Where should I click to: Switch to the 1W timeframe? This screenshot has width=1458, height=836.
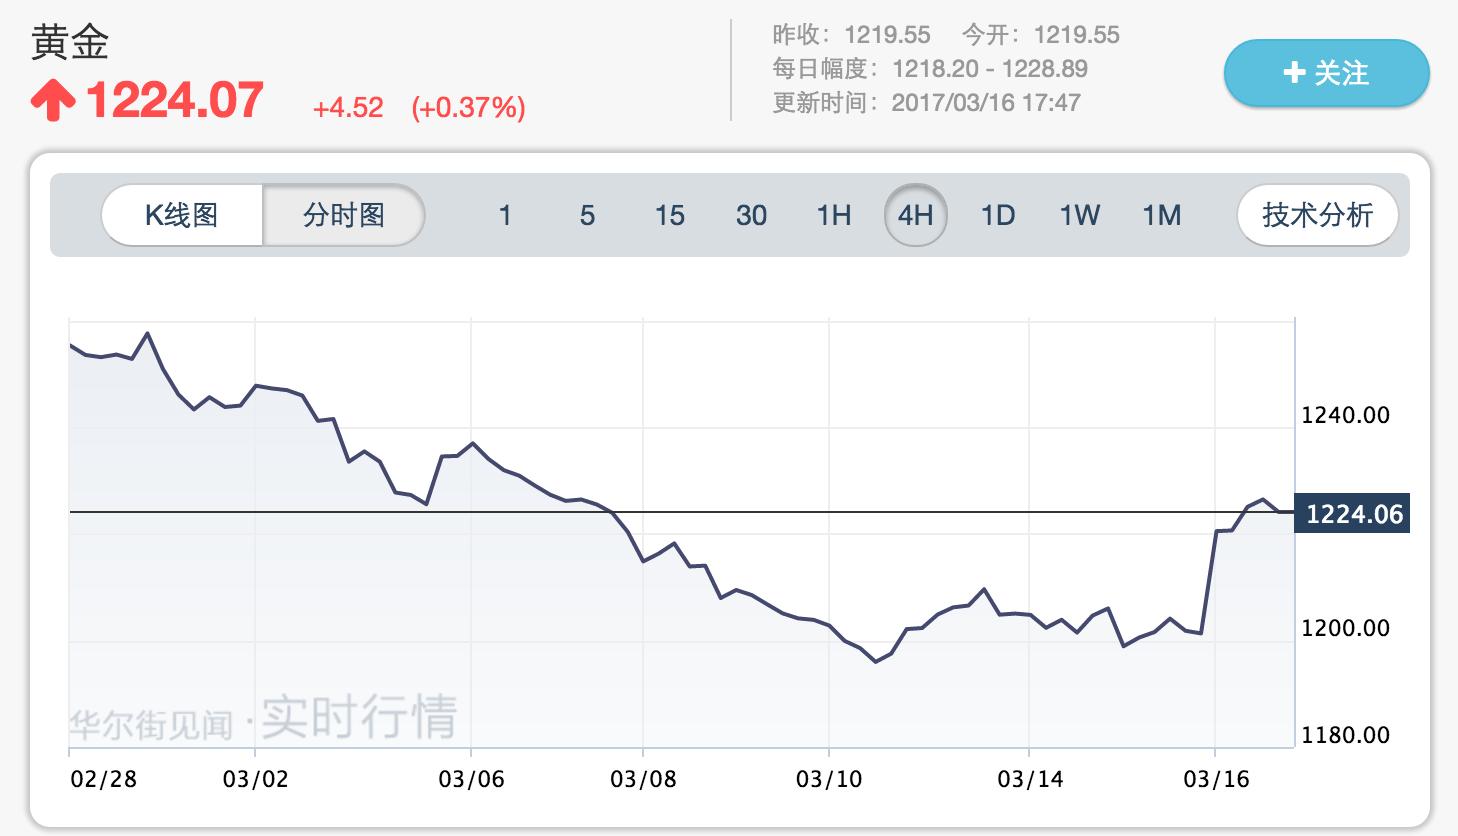click(x=1080, y=215)
